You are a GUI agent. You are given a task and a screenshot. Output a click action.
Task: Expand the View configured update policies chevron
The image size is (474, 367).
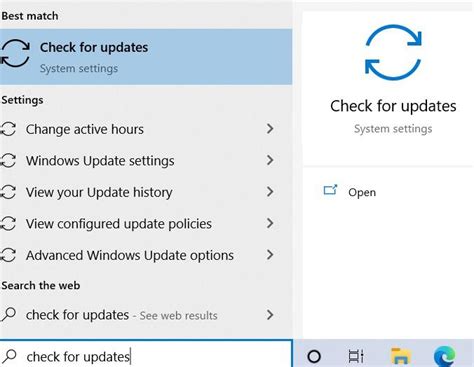click(270, 223)
